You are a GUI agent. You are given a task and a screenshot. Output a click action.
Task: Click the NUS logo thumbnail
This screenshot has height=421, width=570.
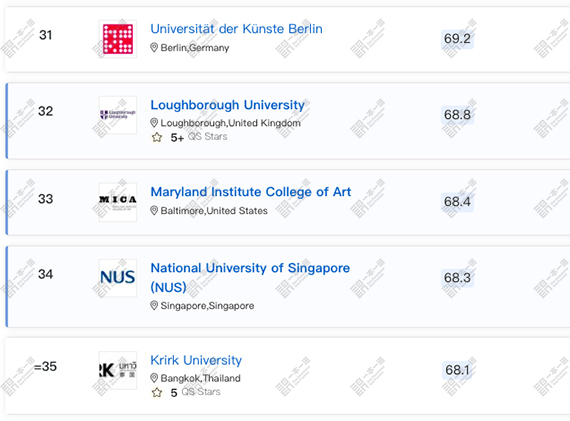[118, 278]
